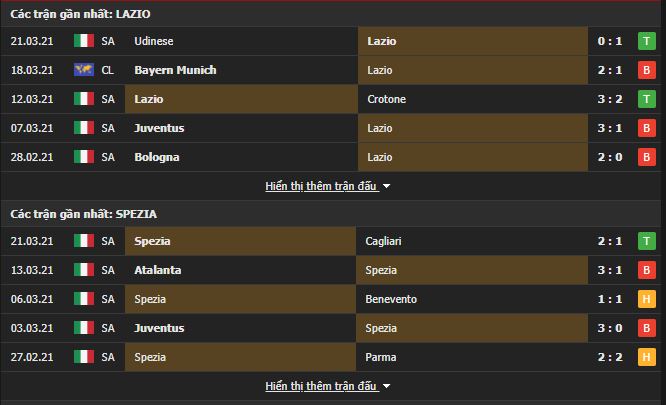Viewport: 666px width, 405px height.
Task: Click the yellow H badge for Spezia vs Benevento
Action: (x=646, y=299)
